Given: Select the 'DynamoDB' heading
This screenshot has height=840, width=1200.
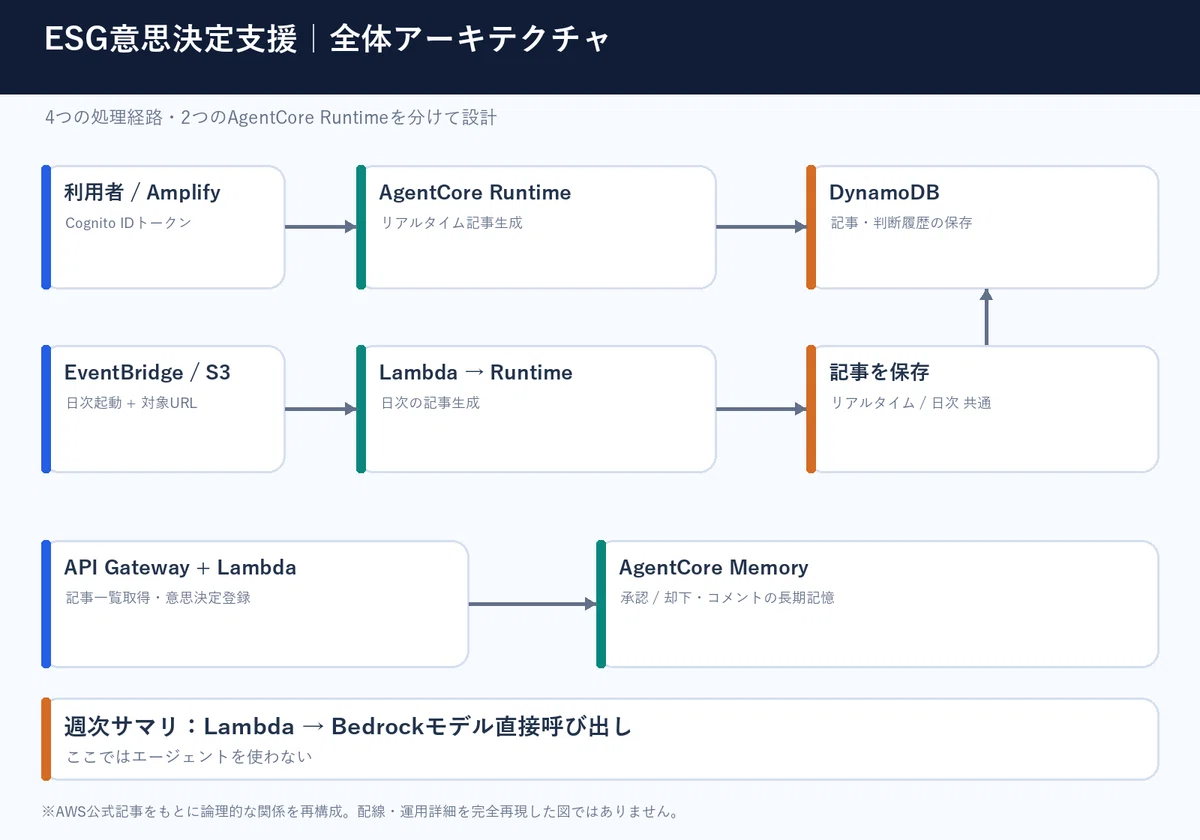Looking at the screenshot, I should (884, 192).
